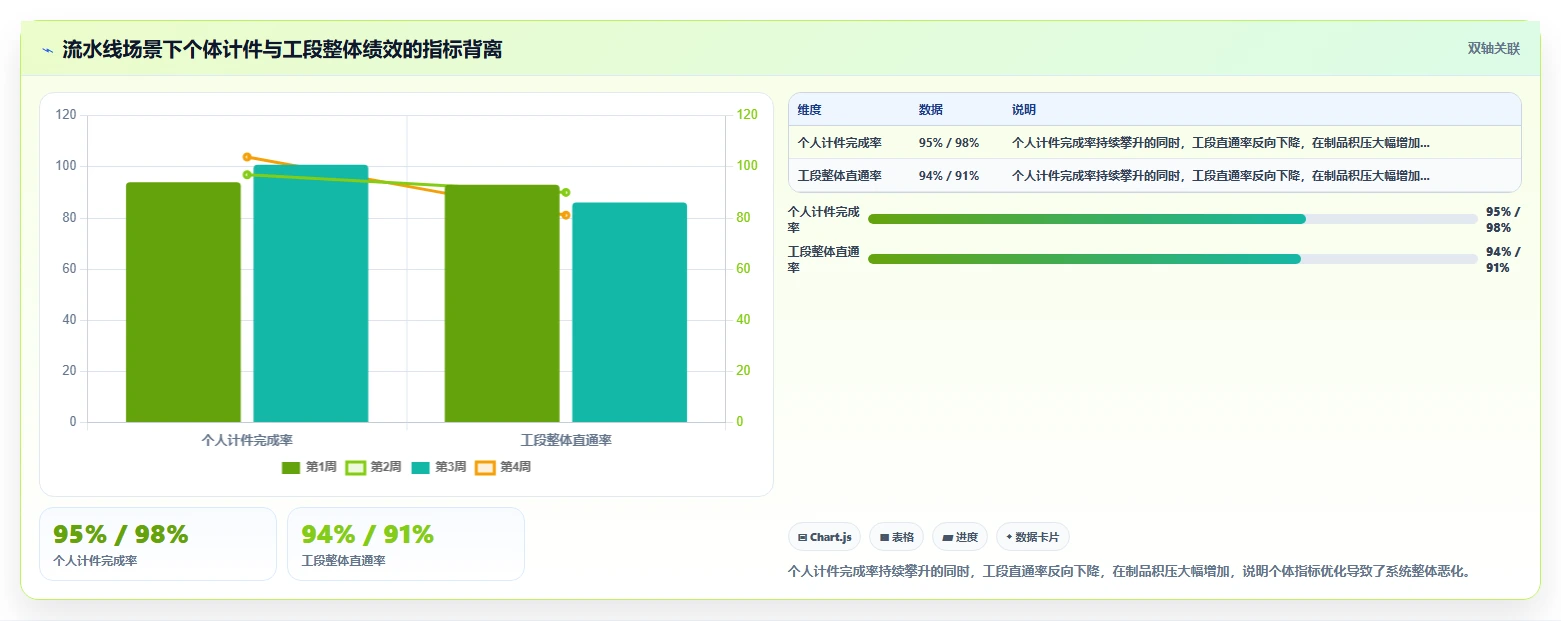Image resolution: width=1561 pixels, height=621 pixels.
Task: Click the 第3周 teal bar for 个人计件完成率
Action: tap(311, 293)
